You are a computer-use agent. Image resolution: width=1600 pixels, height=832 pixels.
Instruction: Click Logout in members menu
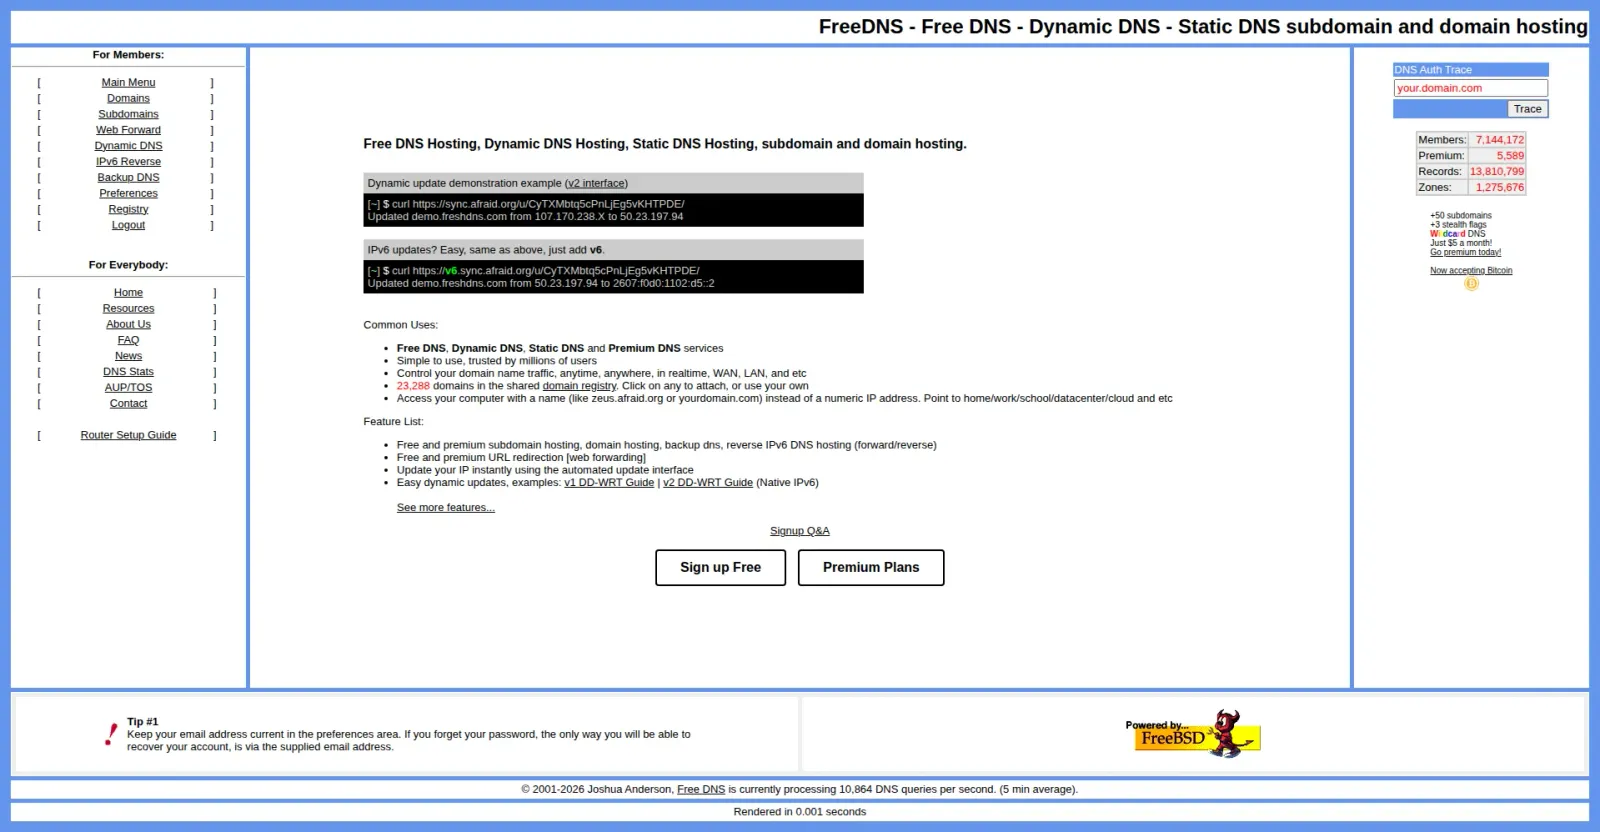[x=128, y=226]
